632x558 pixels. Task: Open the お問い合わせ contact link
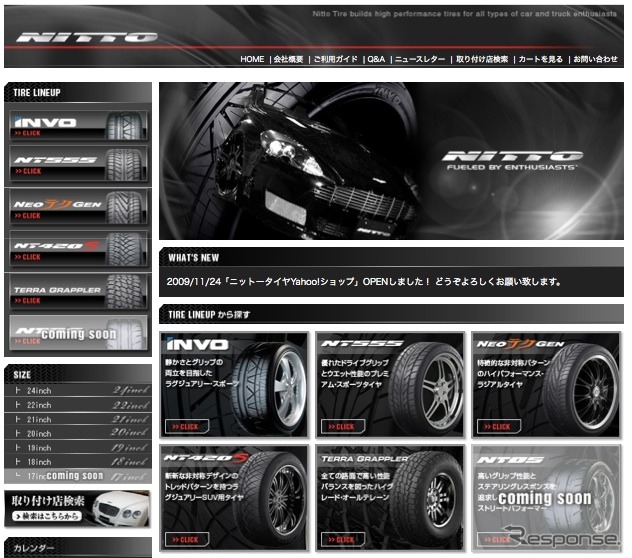(595, 59)
